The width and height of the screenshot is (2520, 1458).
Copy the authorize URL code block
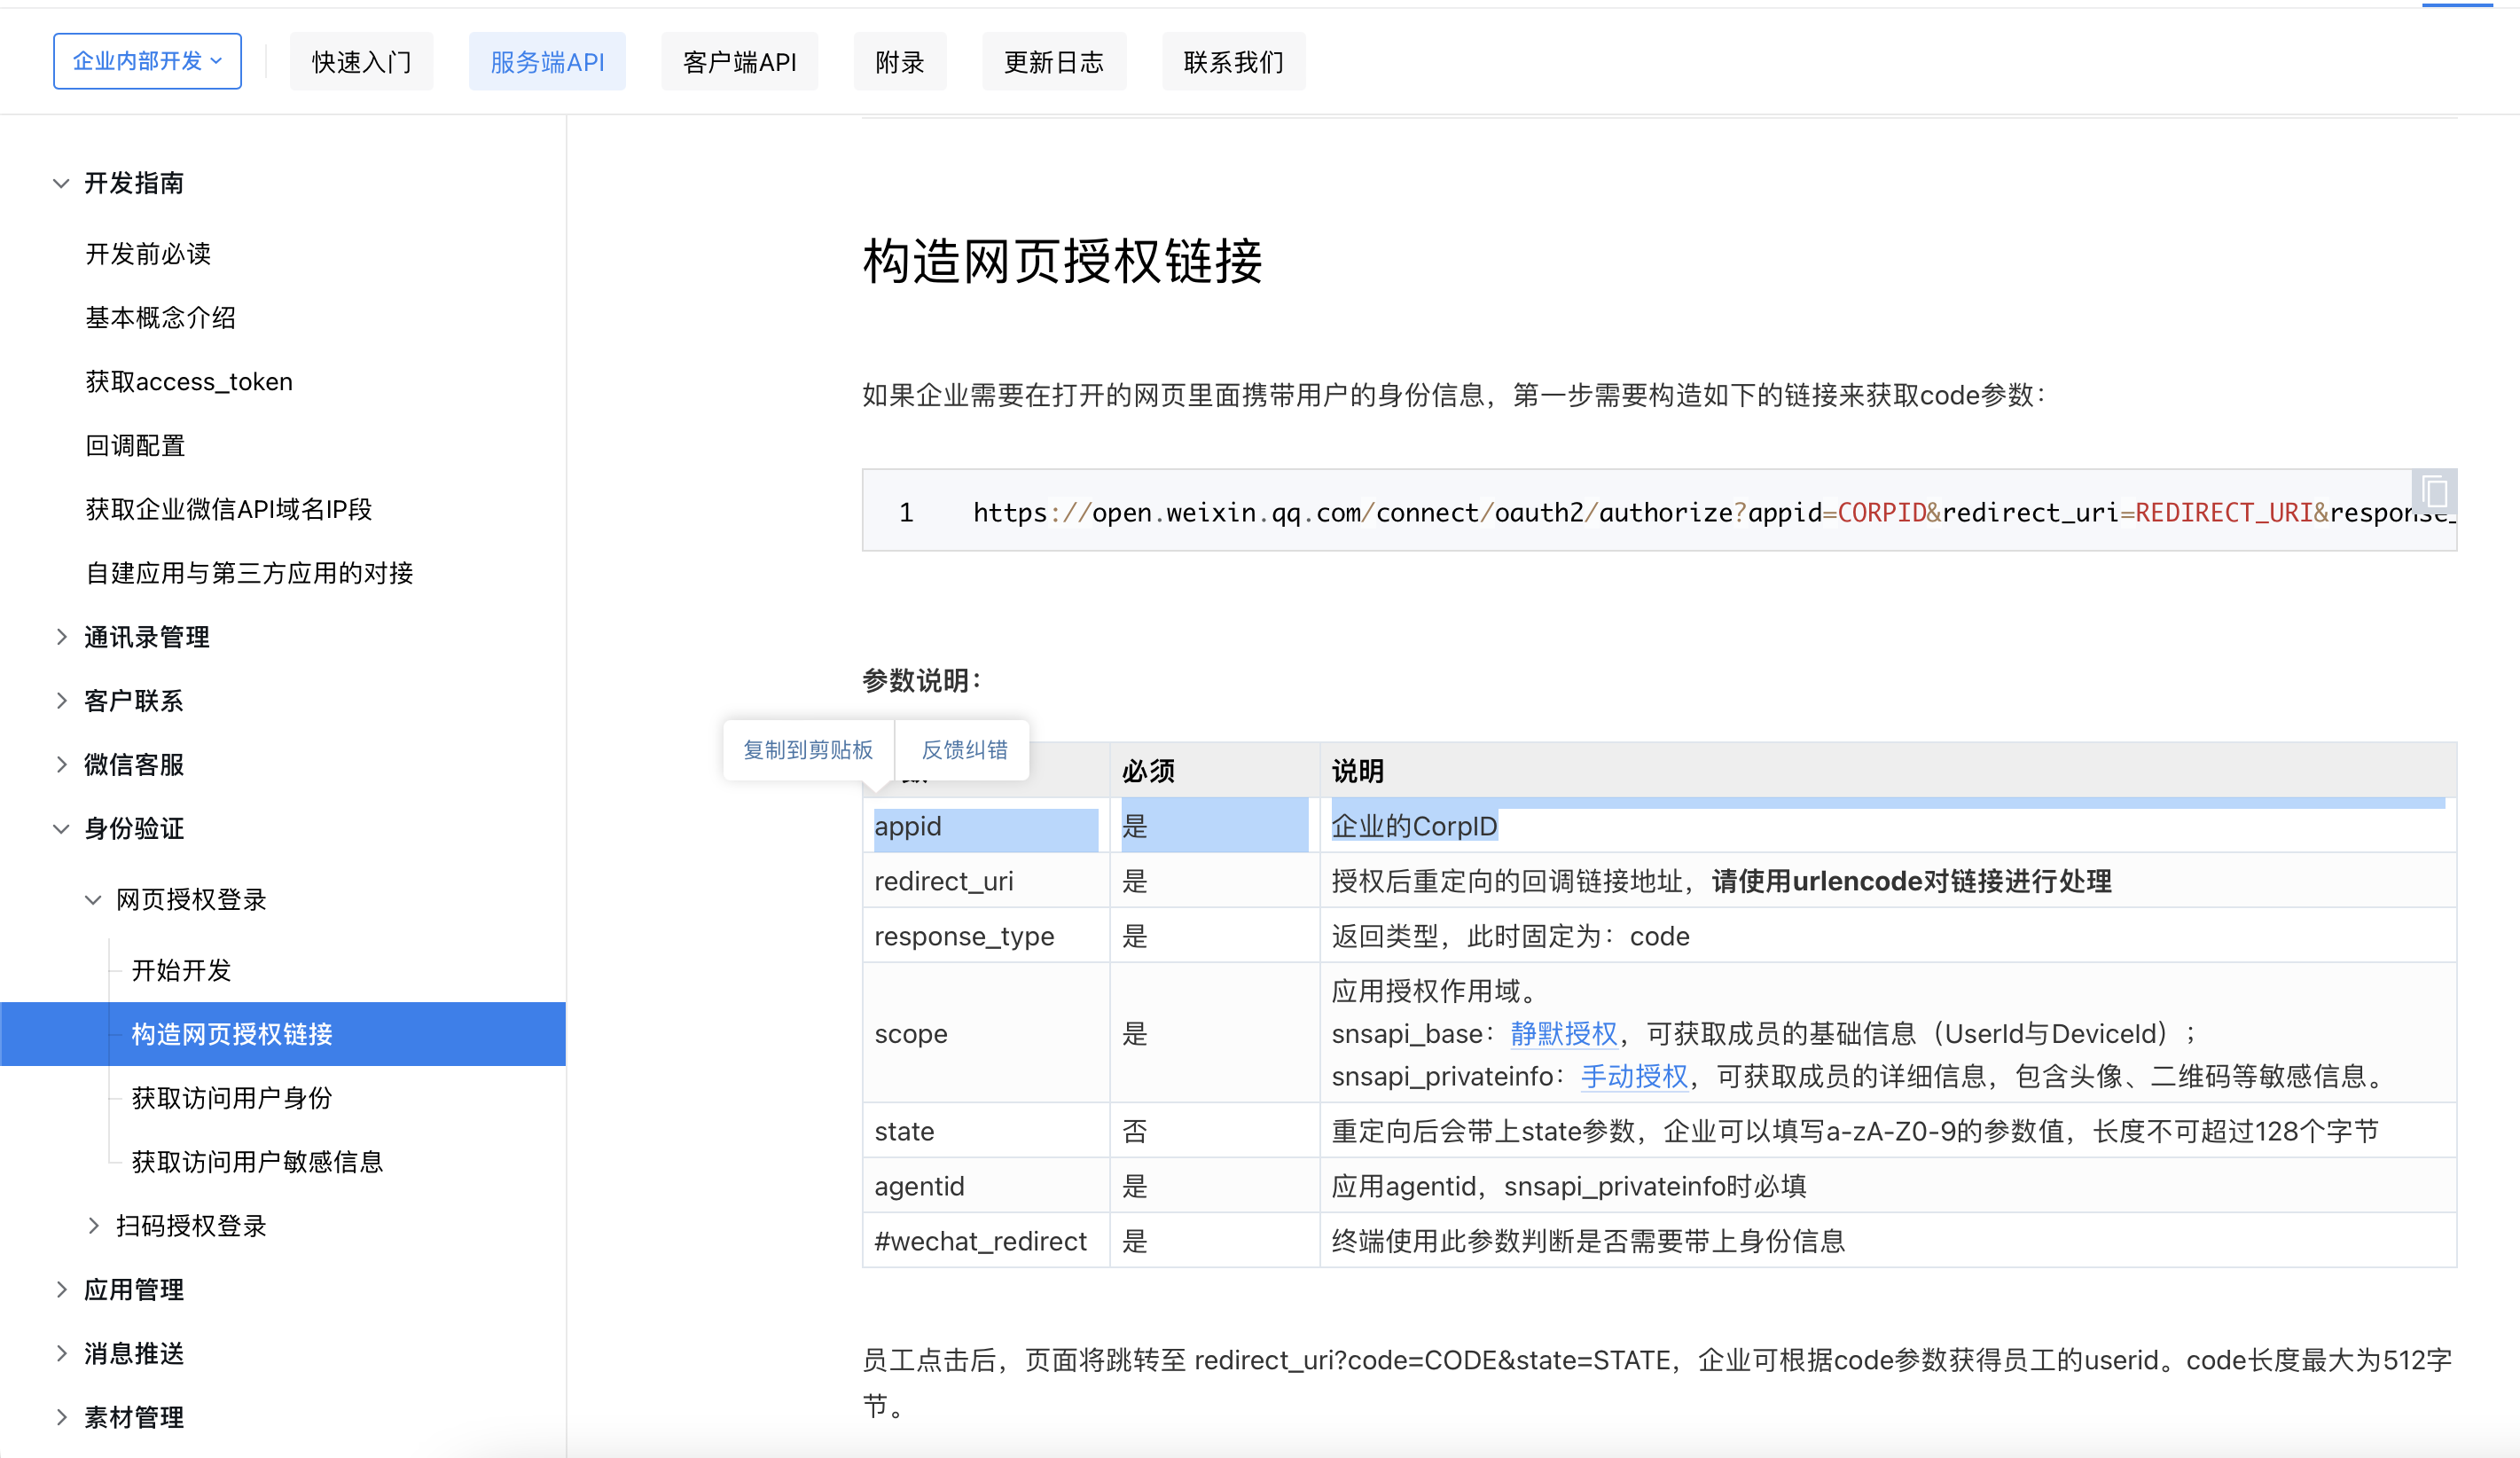(2434, 492)
